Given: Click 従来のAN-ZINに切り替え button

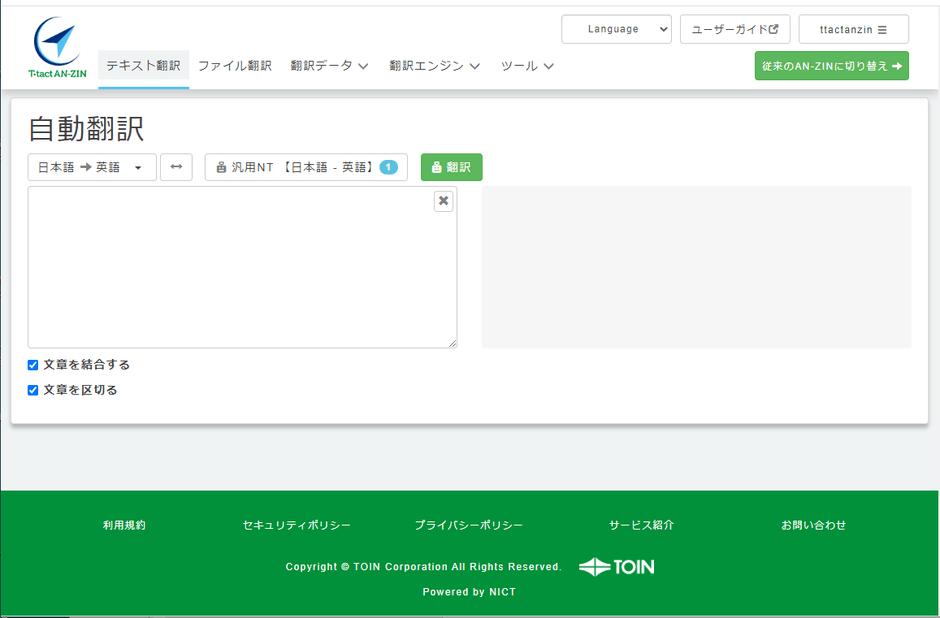Looking at the screenshot, I should (831, 65).
